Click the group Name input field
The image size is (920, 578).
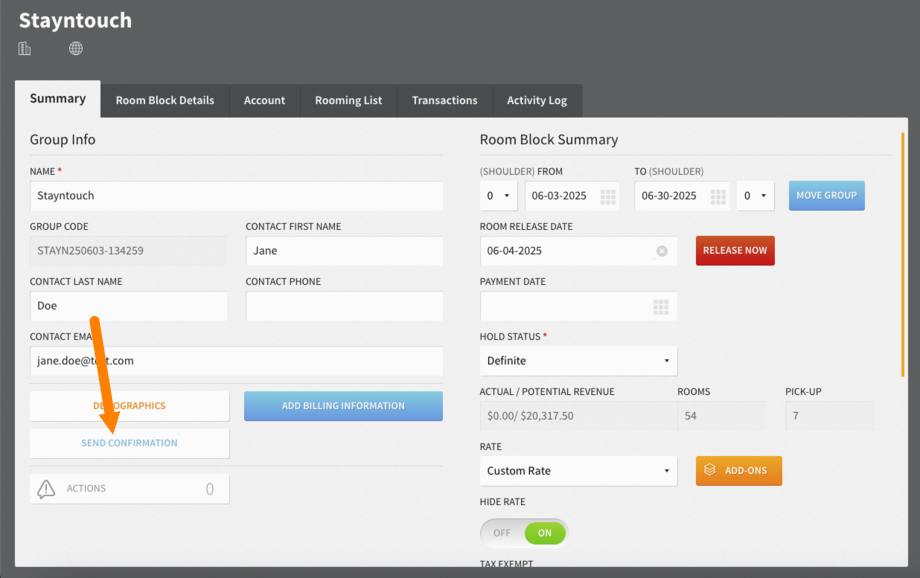pos(236,196)
